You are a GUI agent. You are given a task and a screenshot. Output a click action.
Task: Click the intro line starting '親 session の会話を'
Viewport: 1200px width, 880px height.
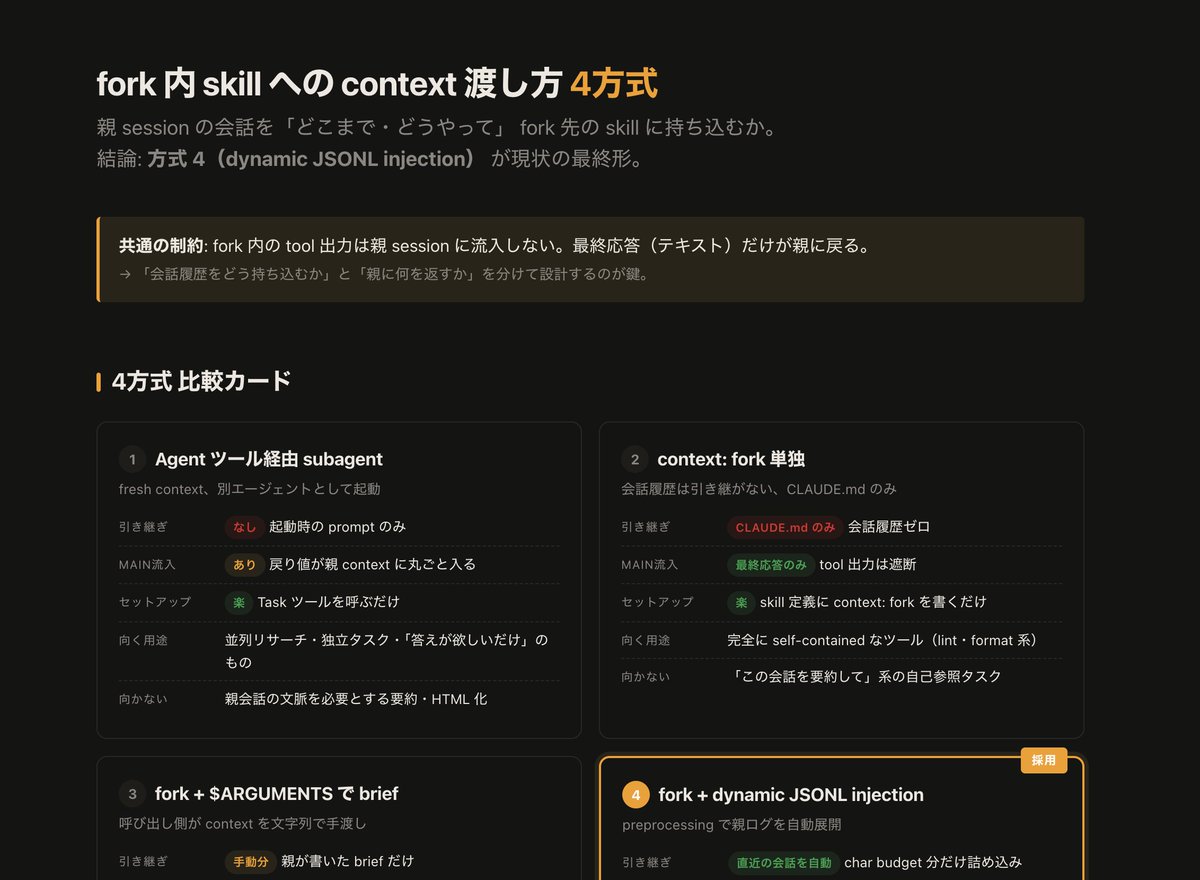coord(437,128)
